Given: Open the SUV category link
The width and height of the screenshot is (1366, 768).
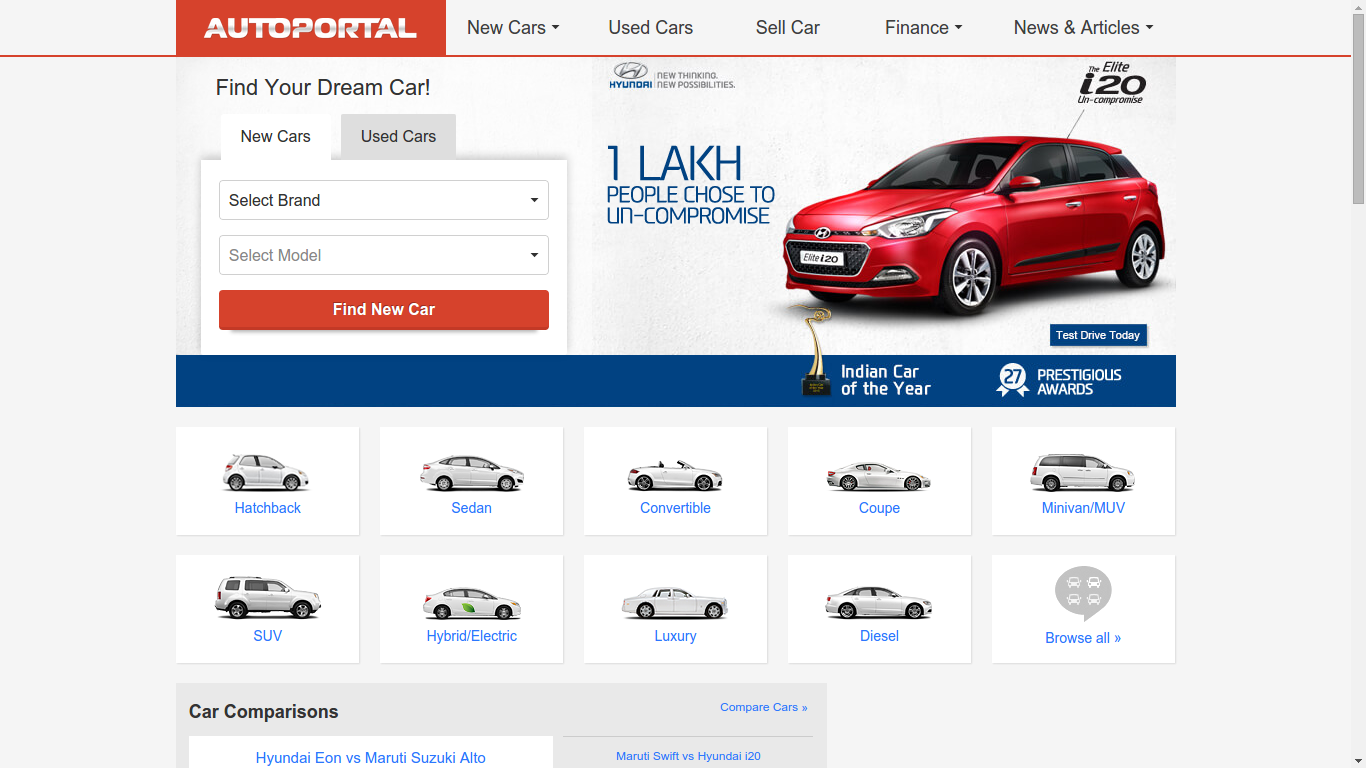Looking at the screenshot, I should point(268,636).
